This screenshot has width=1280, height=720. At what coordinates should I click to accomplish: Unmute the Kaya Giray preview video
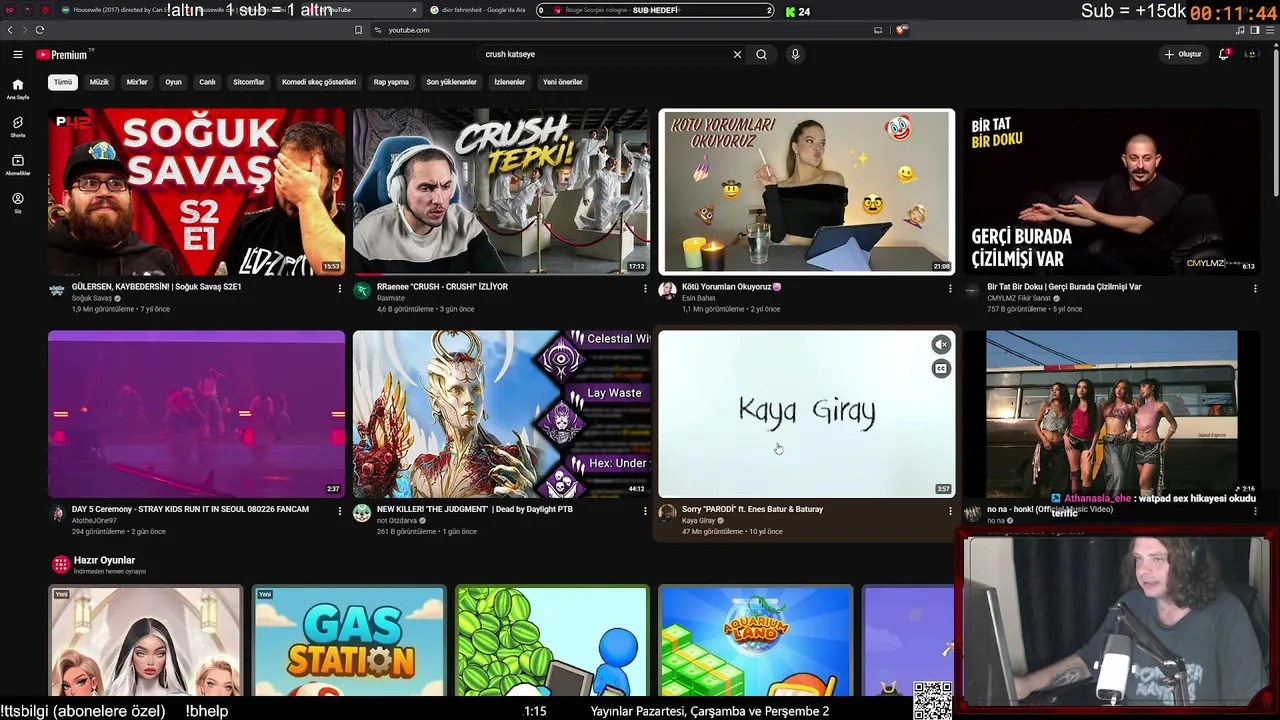click(941, 345)
